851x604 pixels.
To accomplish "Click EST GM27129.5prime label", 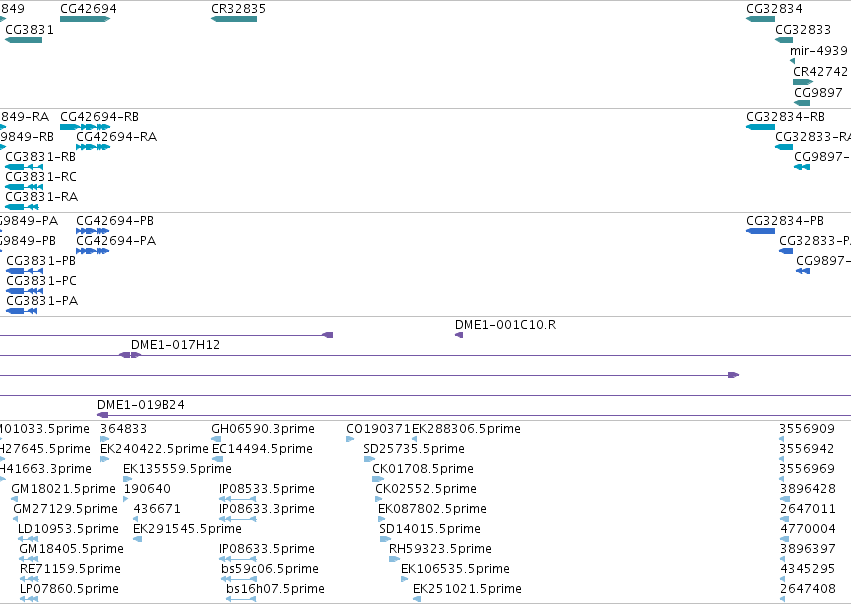I will point(65,509).
